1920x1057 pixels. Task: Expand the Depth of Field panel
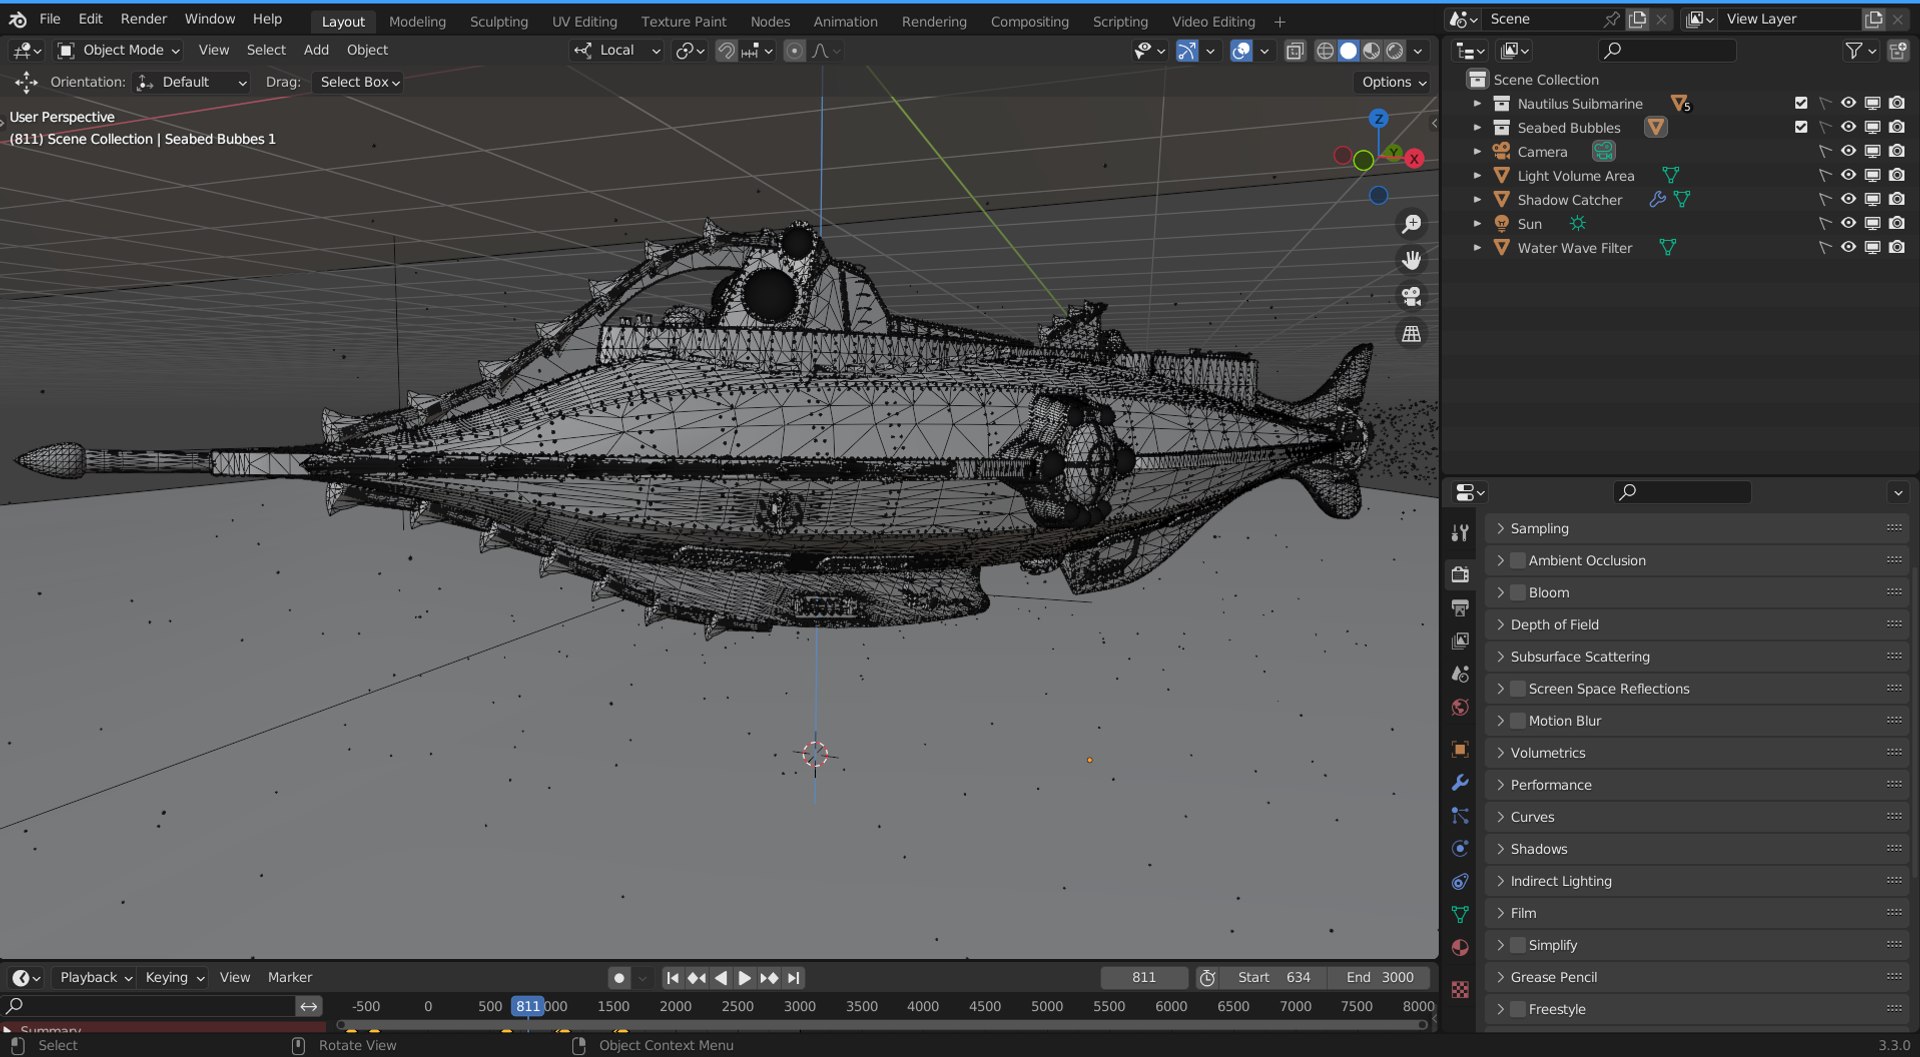pyautogui.click(x=1697, y=624)
